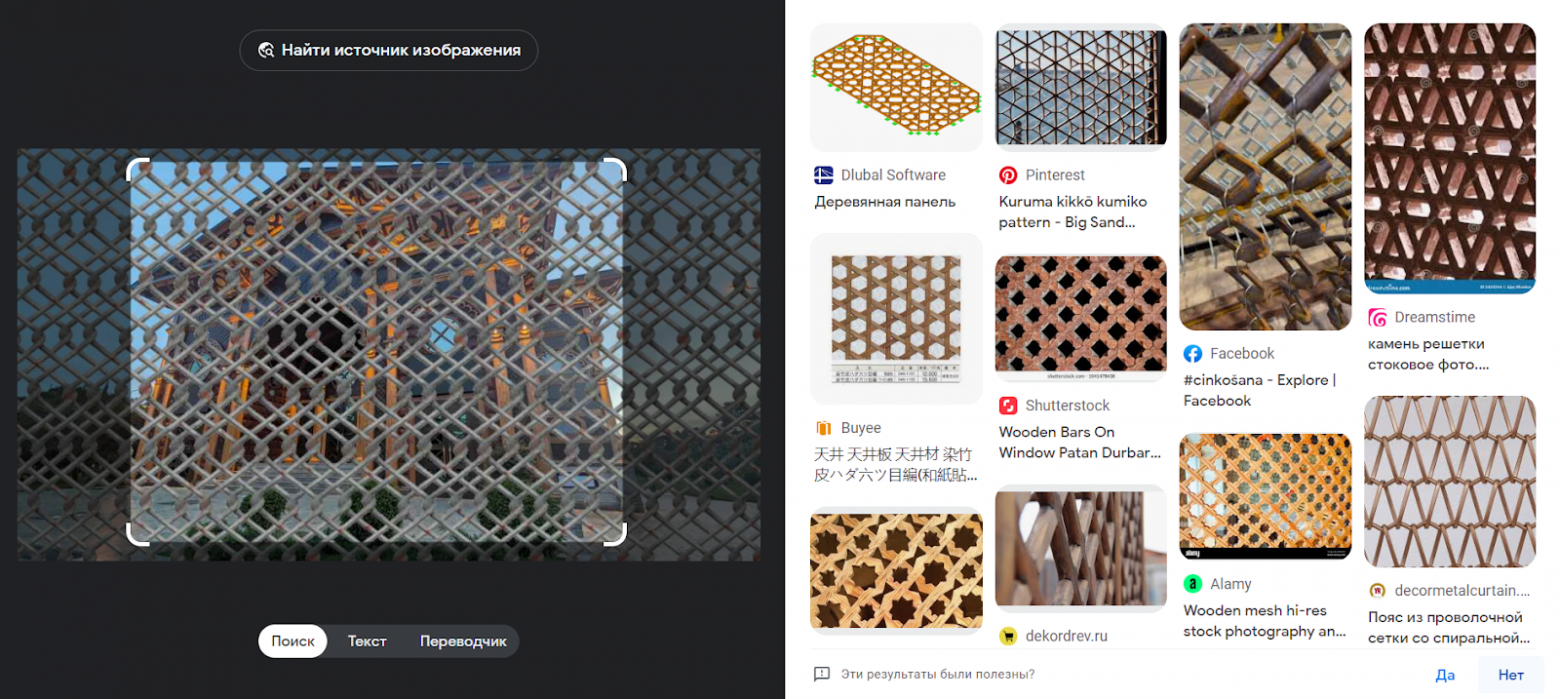Click the Shutterstock favicon

click(x=1008, y=405)
